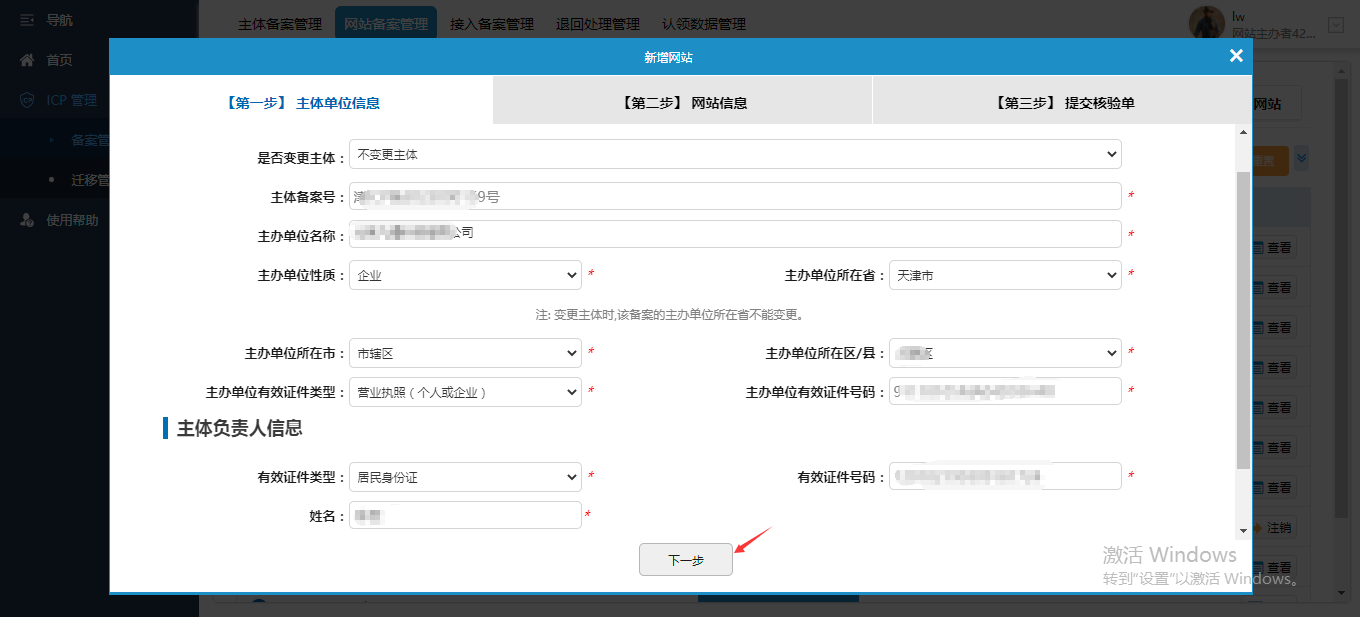This screenshot has width=1360, height=617.
Task: Switch to 【第二步】网站信息 tab
Action: 683,103
